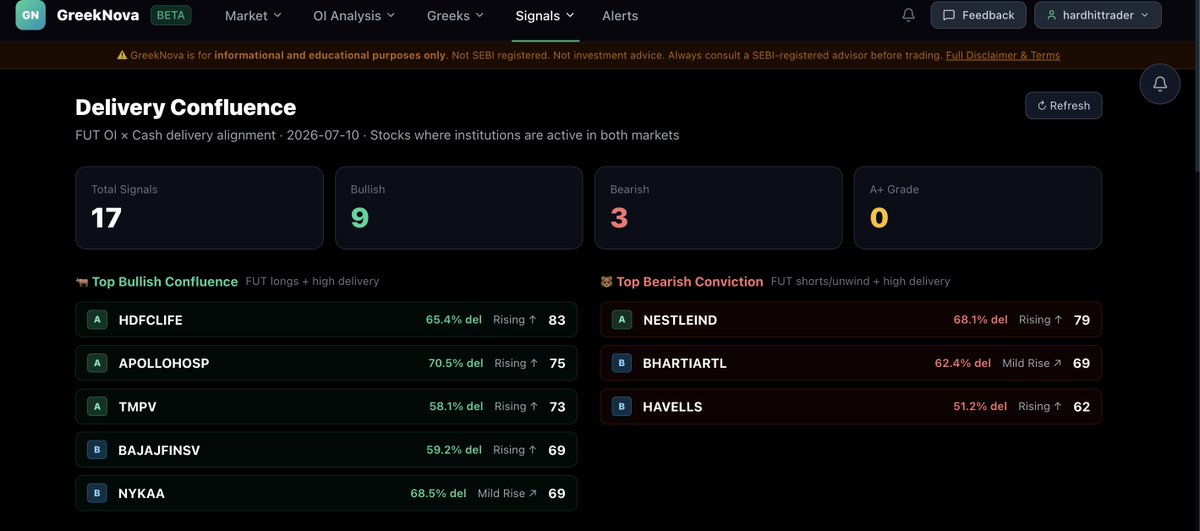Expand the Signals menu
The height and width of the screenshot is (531, 1200).
point(545,15)
